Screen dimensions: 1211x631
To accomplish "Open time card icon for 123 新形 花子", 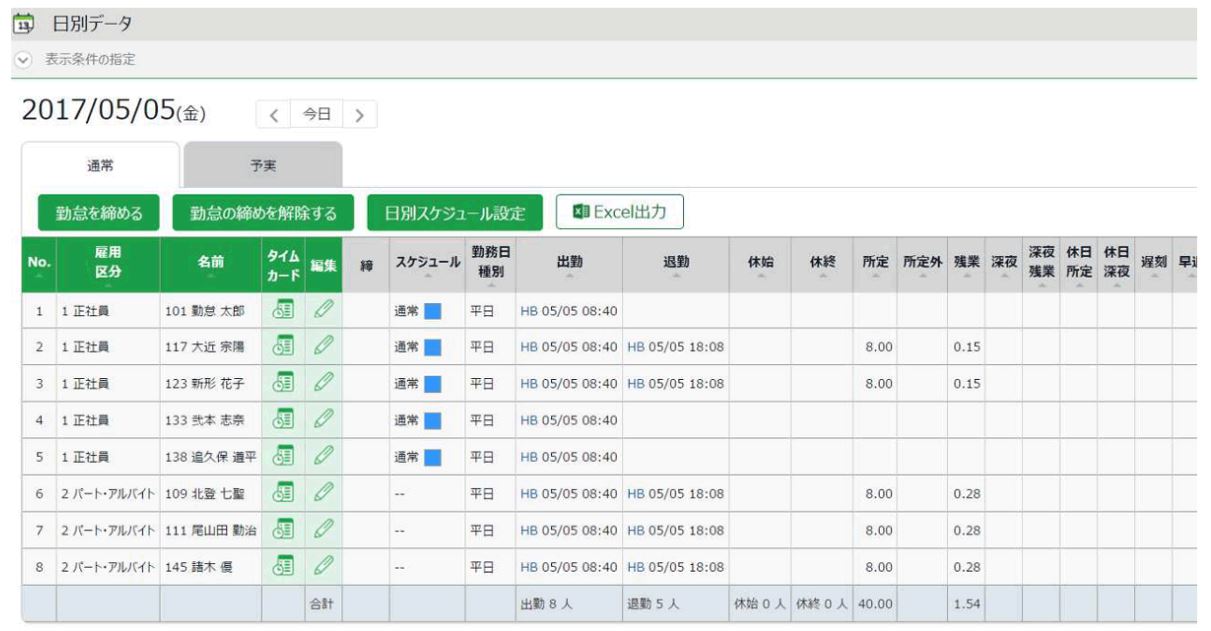I will tap(281, 383).
